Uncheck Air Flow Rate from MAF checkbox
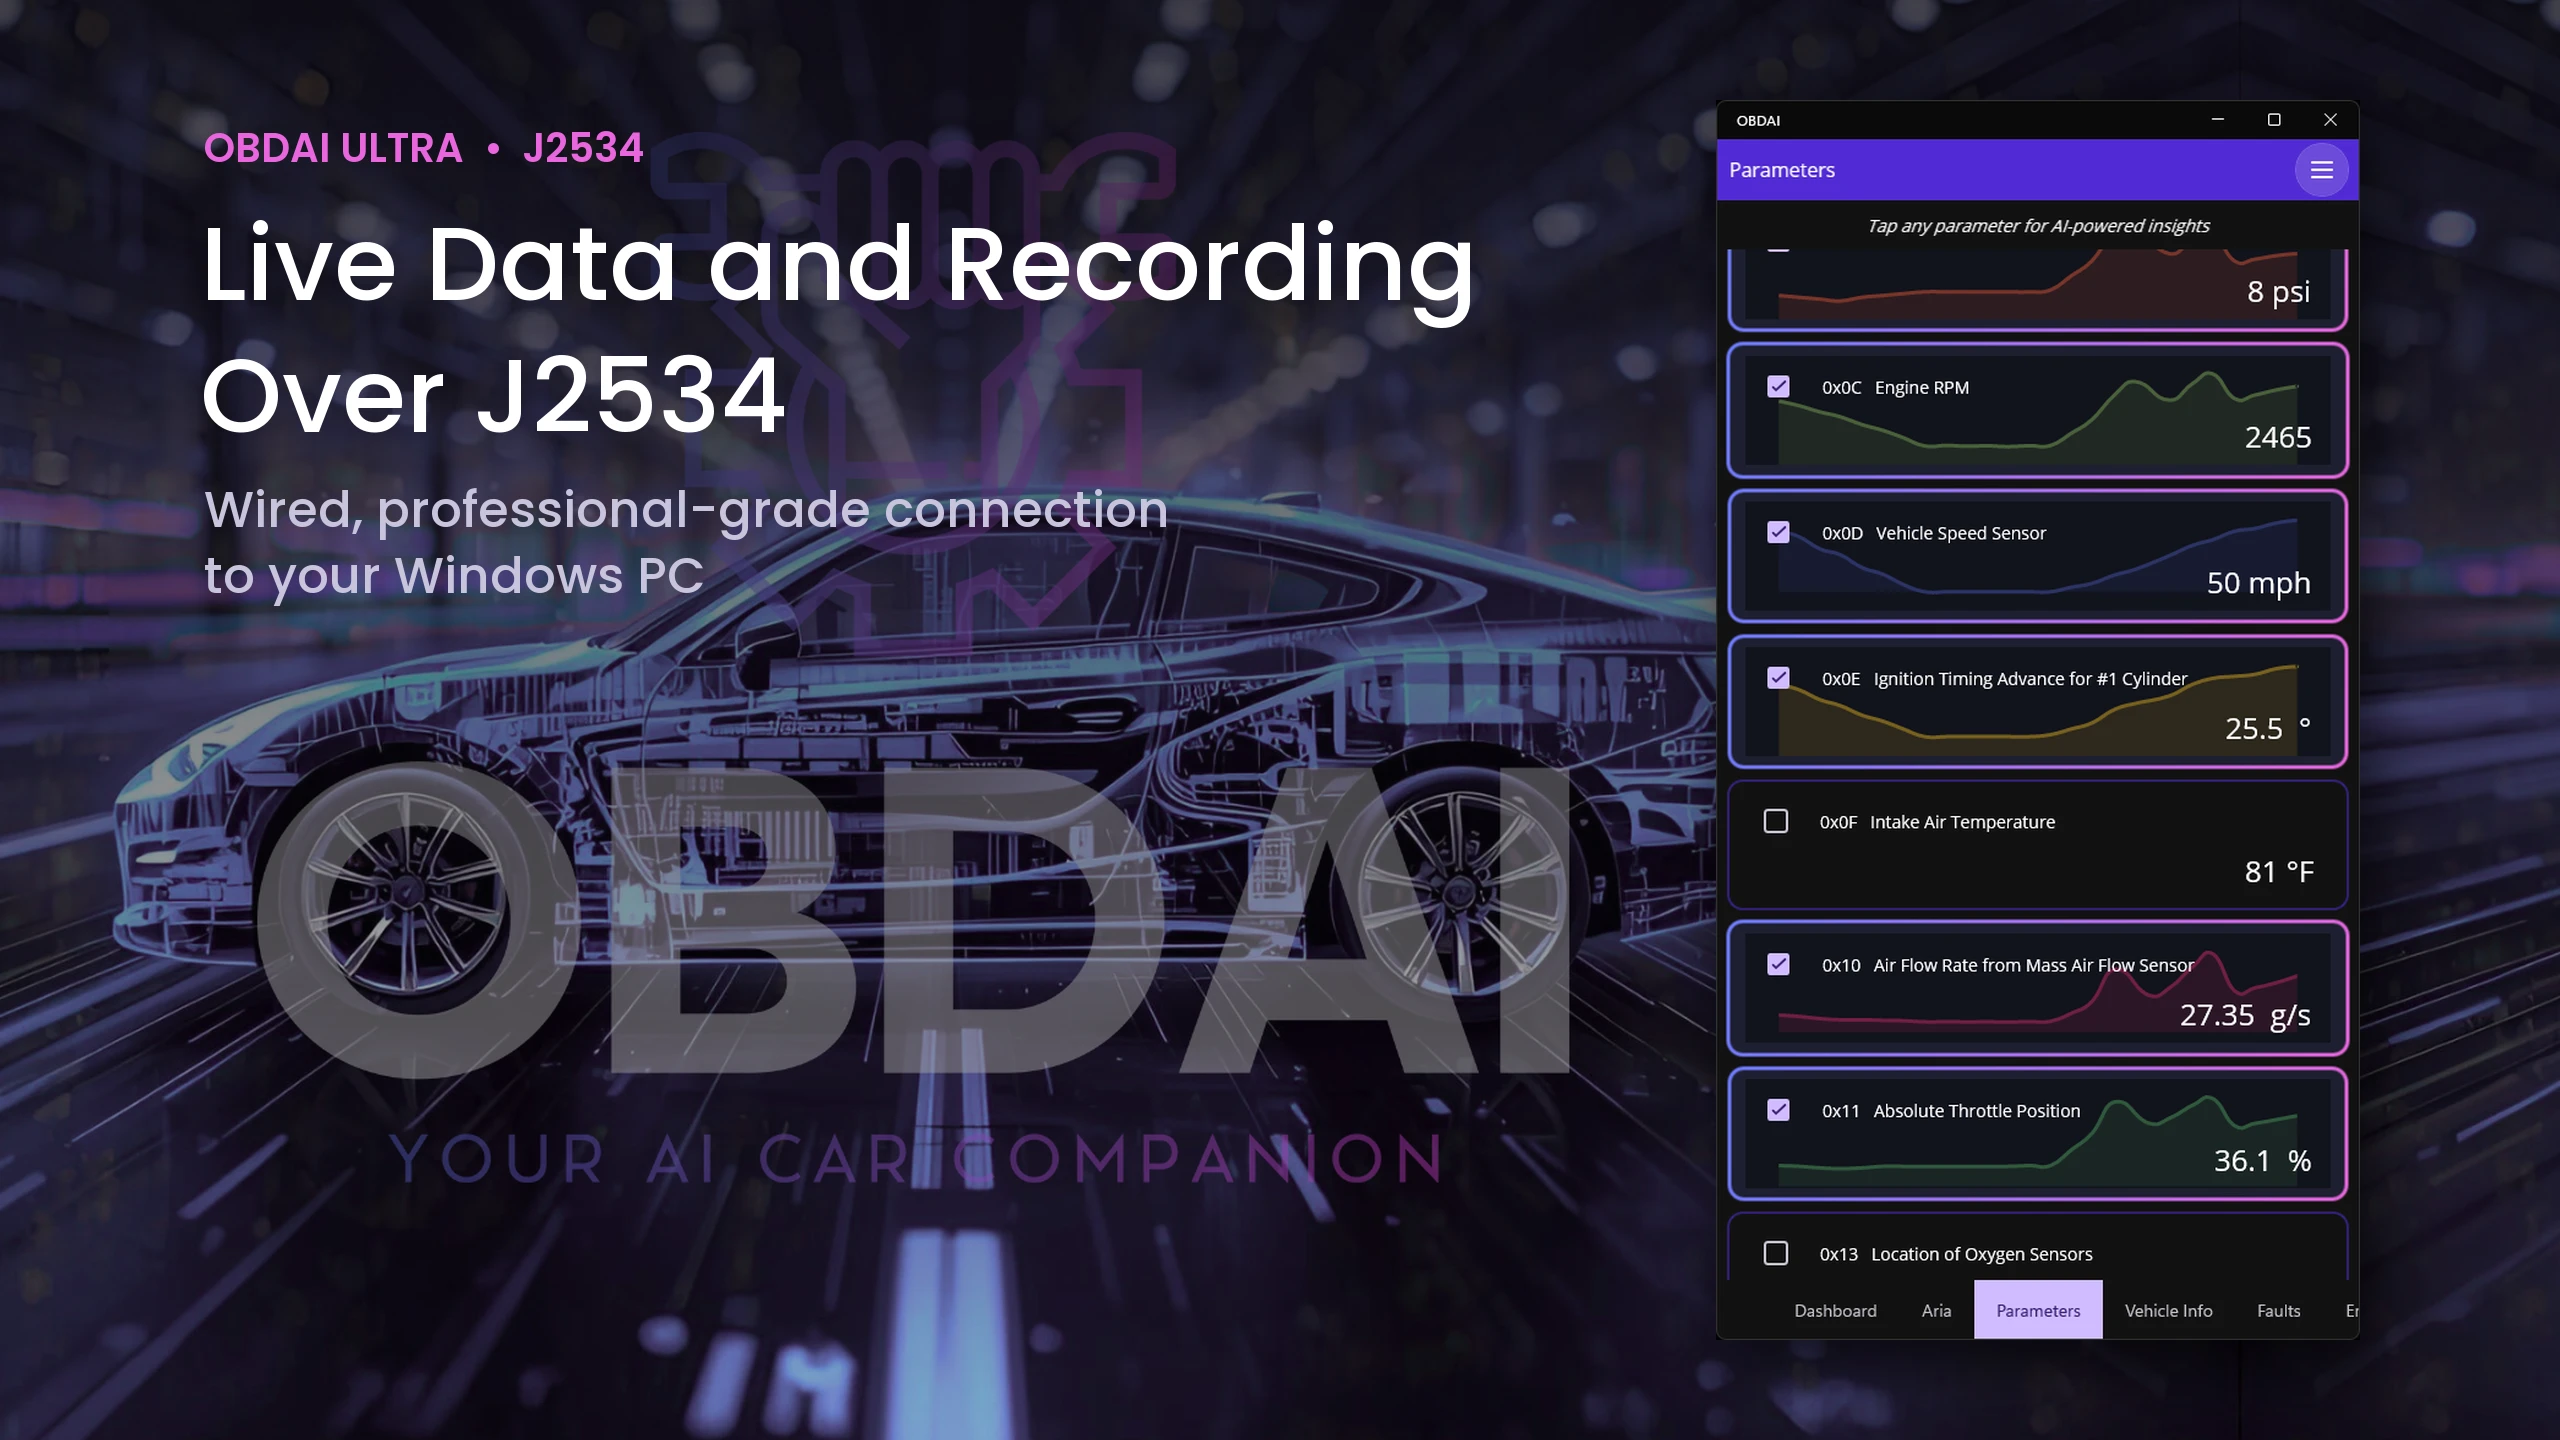2560x1440 pixels. tap(1778, 964)
